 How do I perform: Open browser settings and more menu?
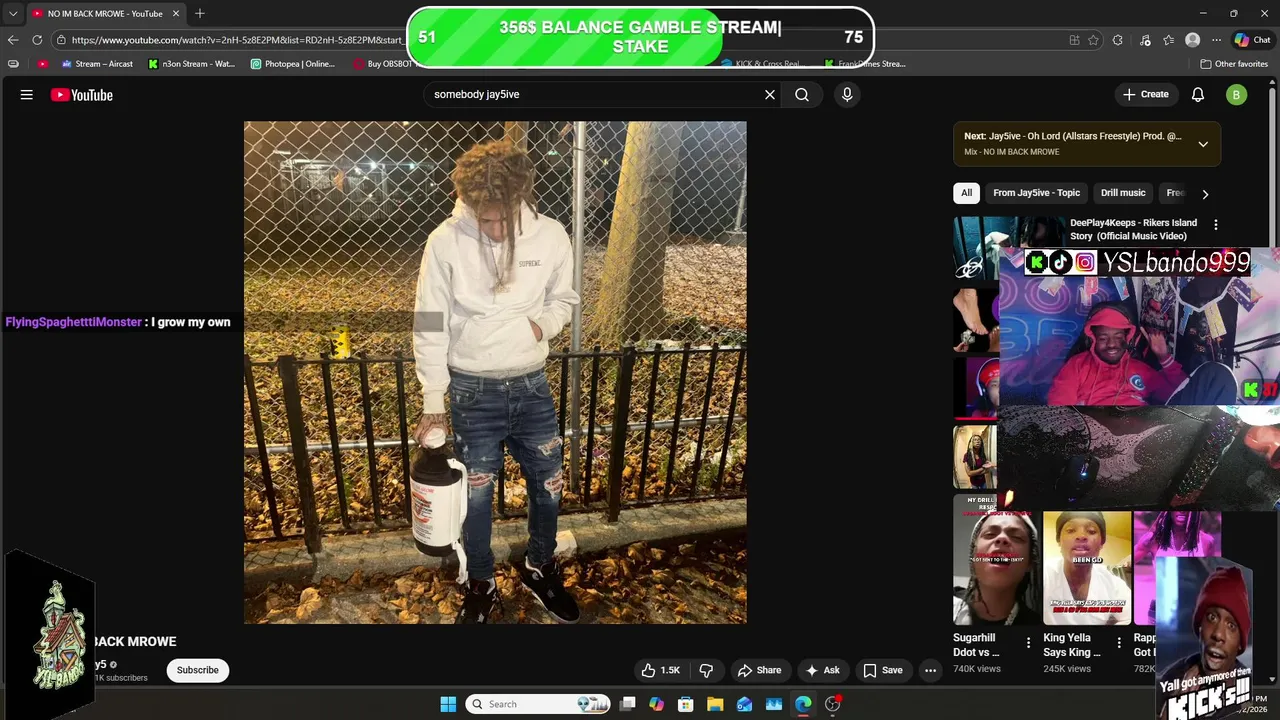(x=1216, y=40)
